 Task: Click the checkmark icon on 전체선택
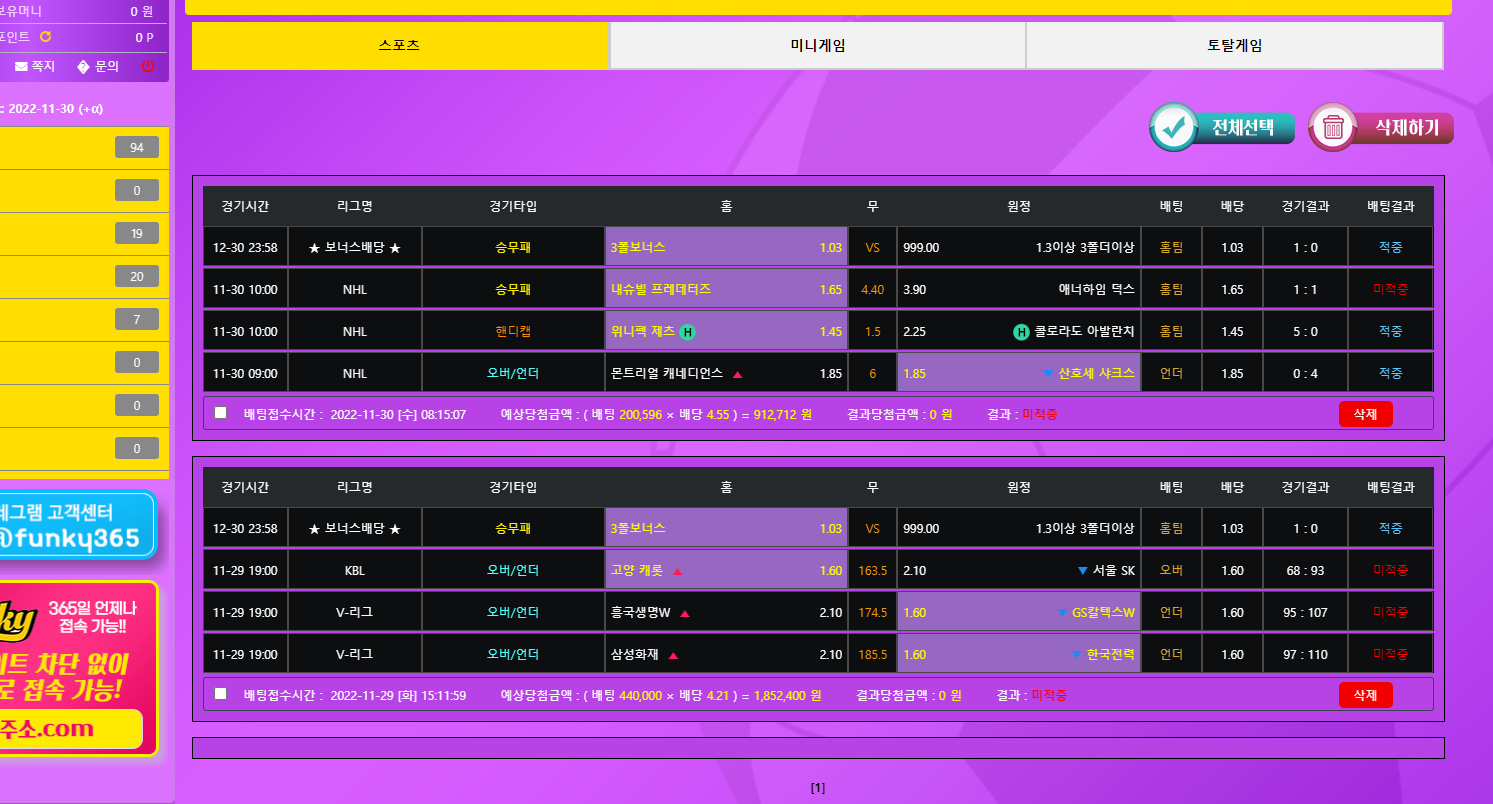[x=1173, y=128]
